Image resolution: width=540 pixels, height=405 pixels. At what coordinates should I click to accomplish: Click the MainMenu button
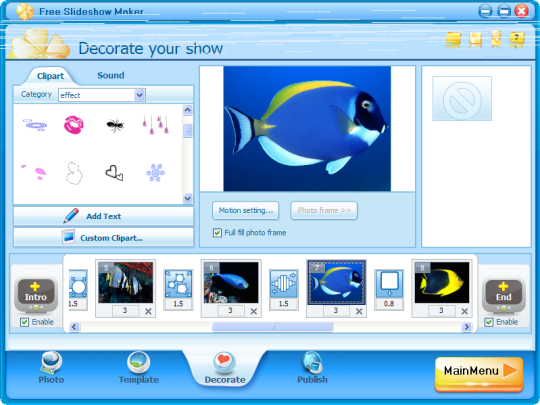coord(479,373)
